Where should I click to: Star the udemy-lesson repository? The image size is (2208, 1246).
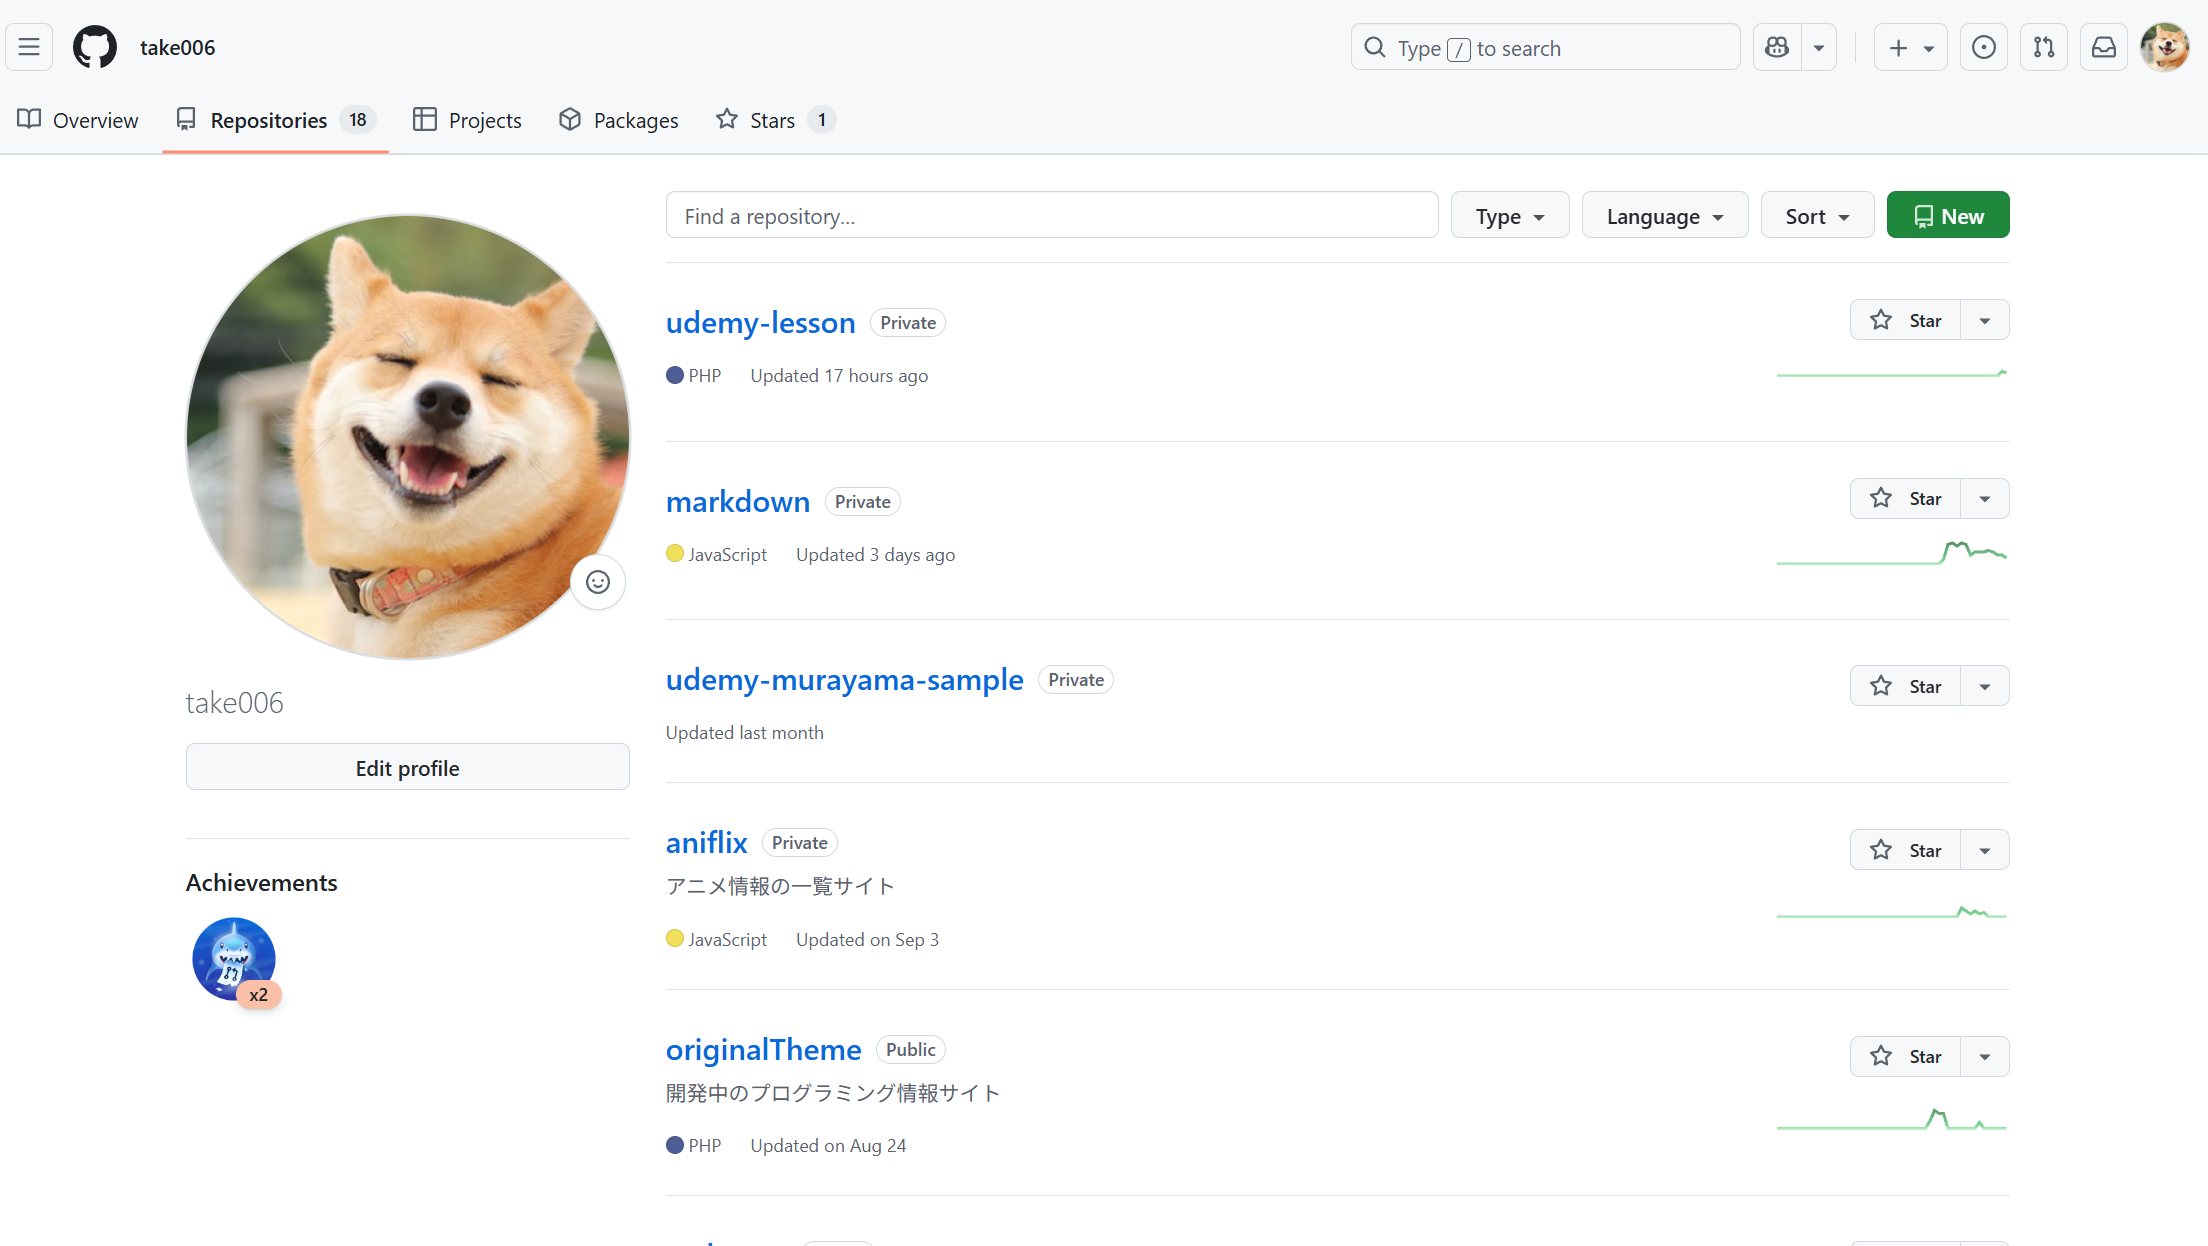tap(1908, 319)
